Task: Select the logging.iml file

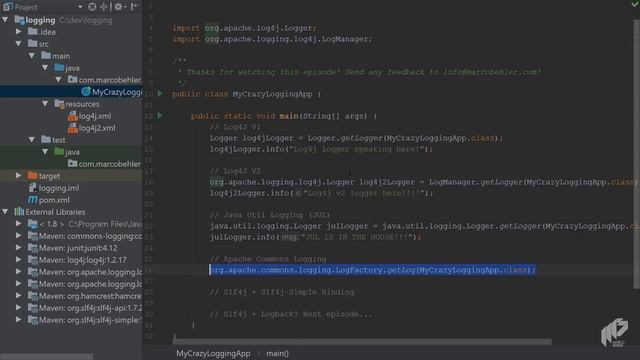Action: pyautogui.click(x=59, y=188)
